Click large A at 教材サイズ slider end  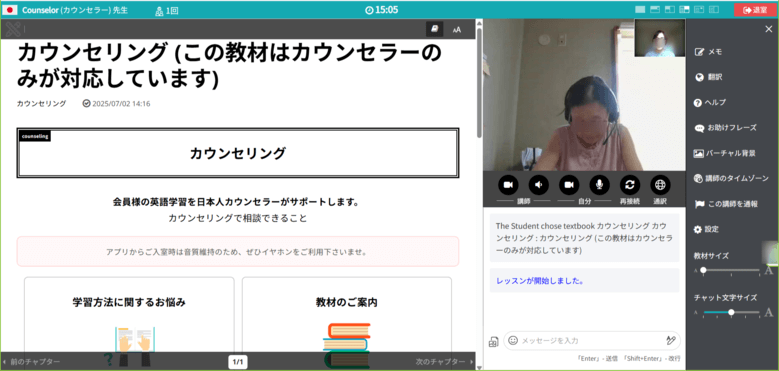click(769, 270)
